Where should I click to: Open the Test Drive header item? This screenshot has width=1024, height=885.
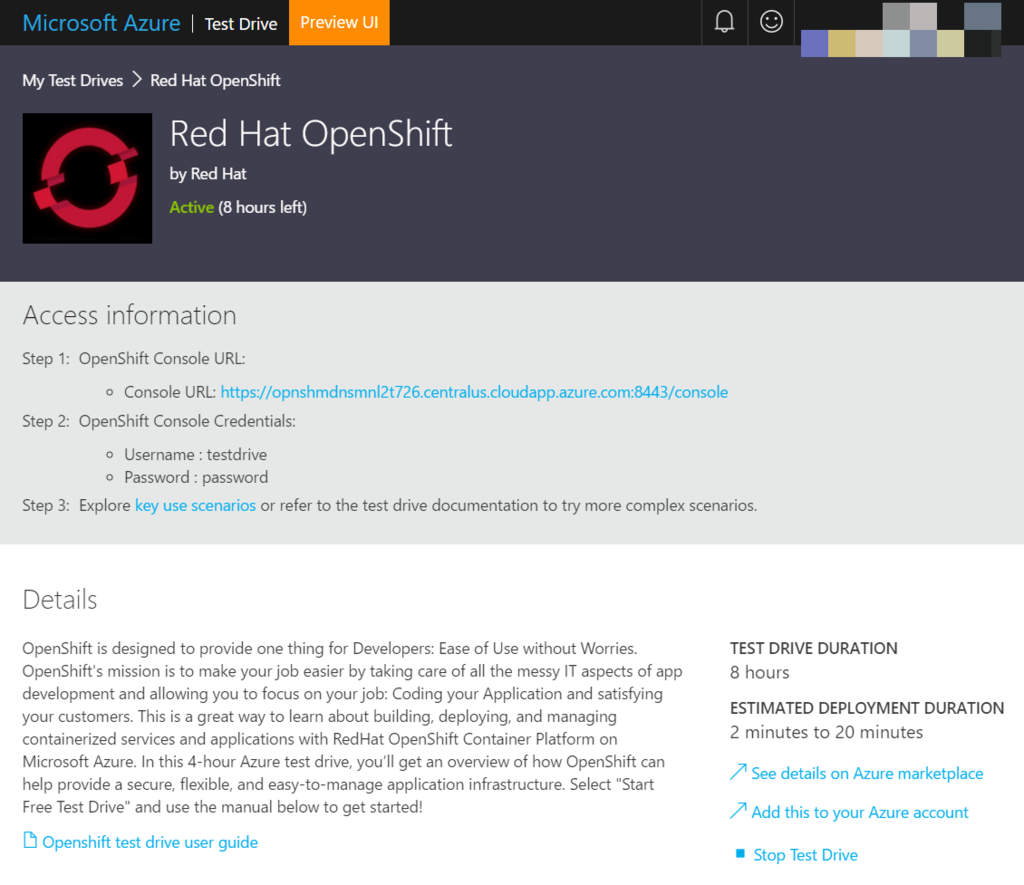[x=241, y=24]
